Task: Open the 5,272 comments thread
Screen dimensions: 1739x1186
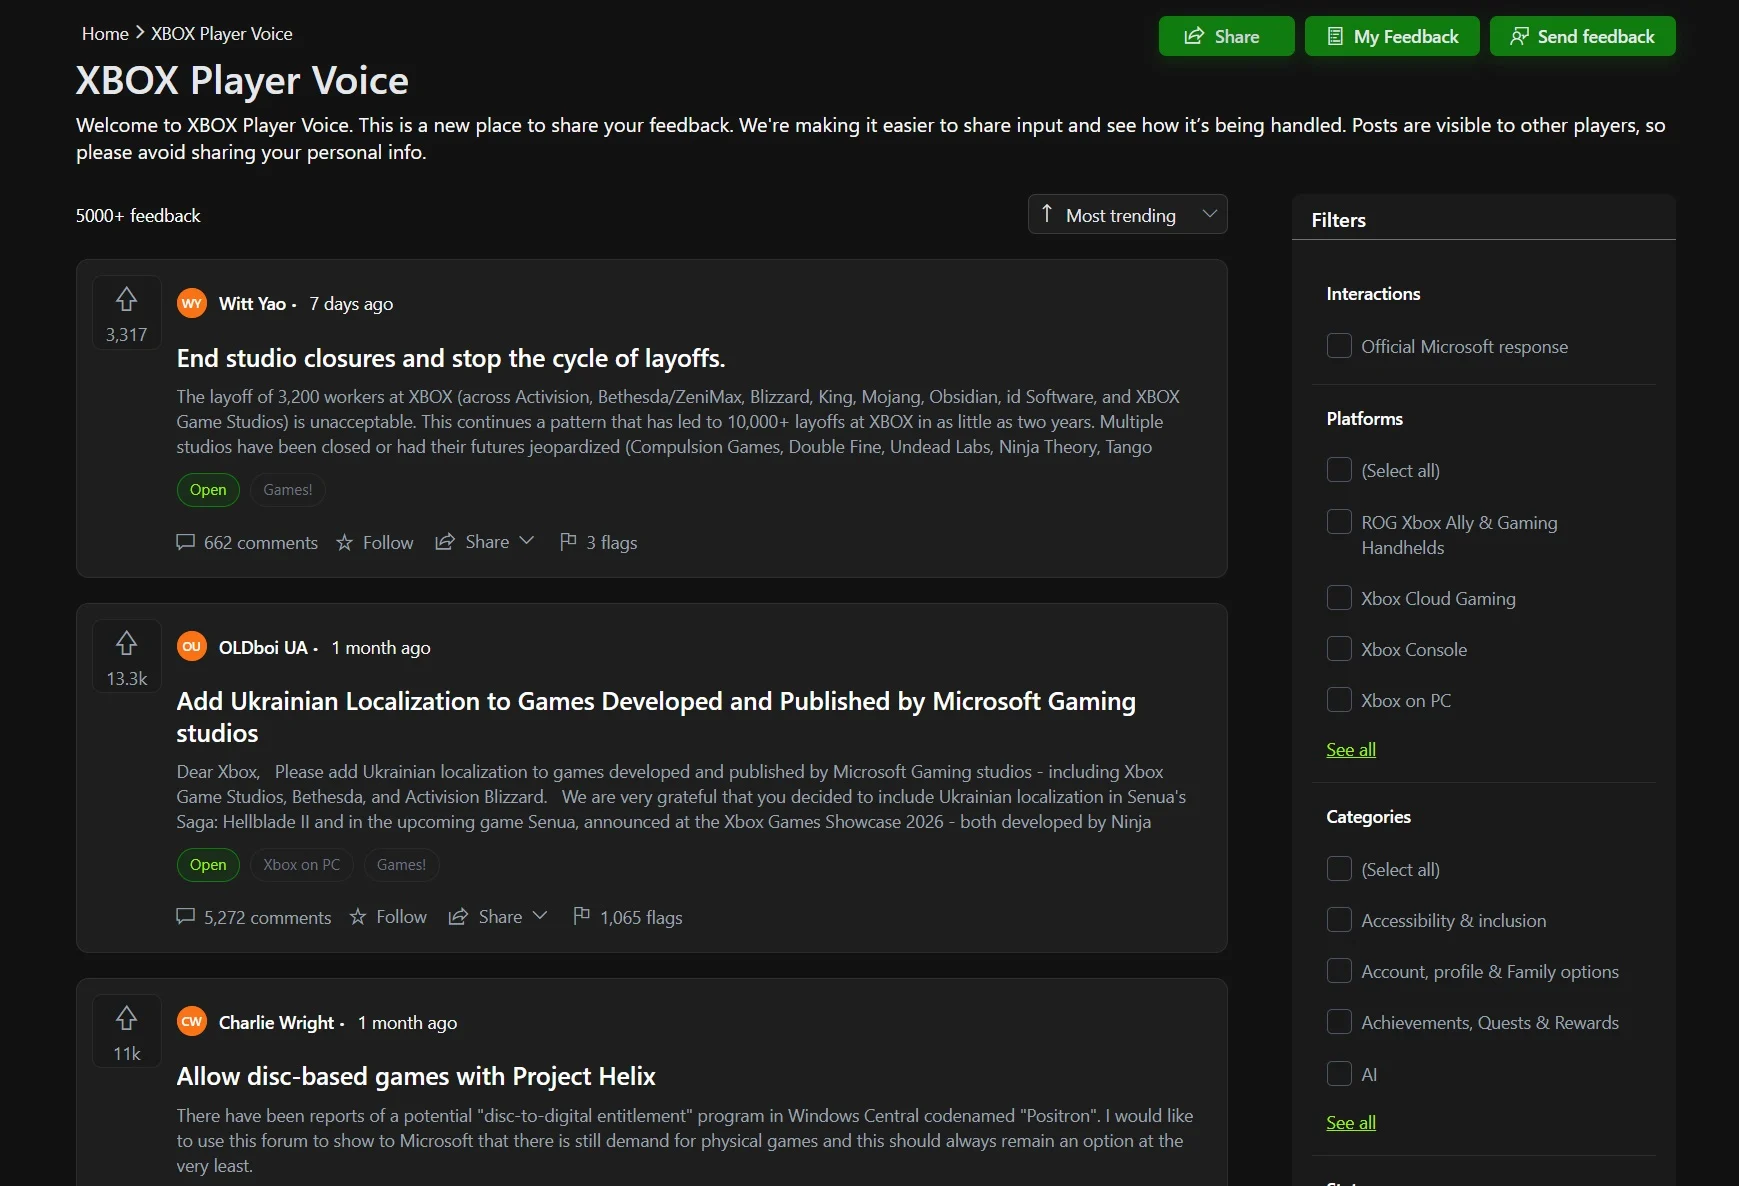Action: click(x=254, y=917)
